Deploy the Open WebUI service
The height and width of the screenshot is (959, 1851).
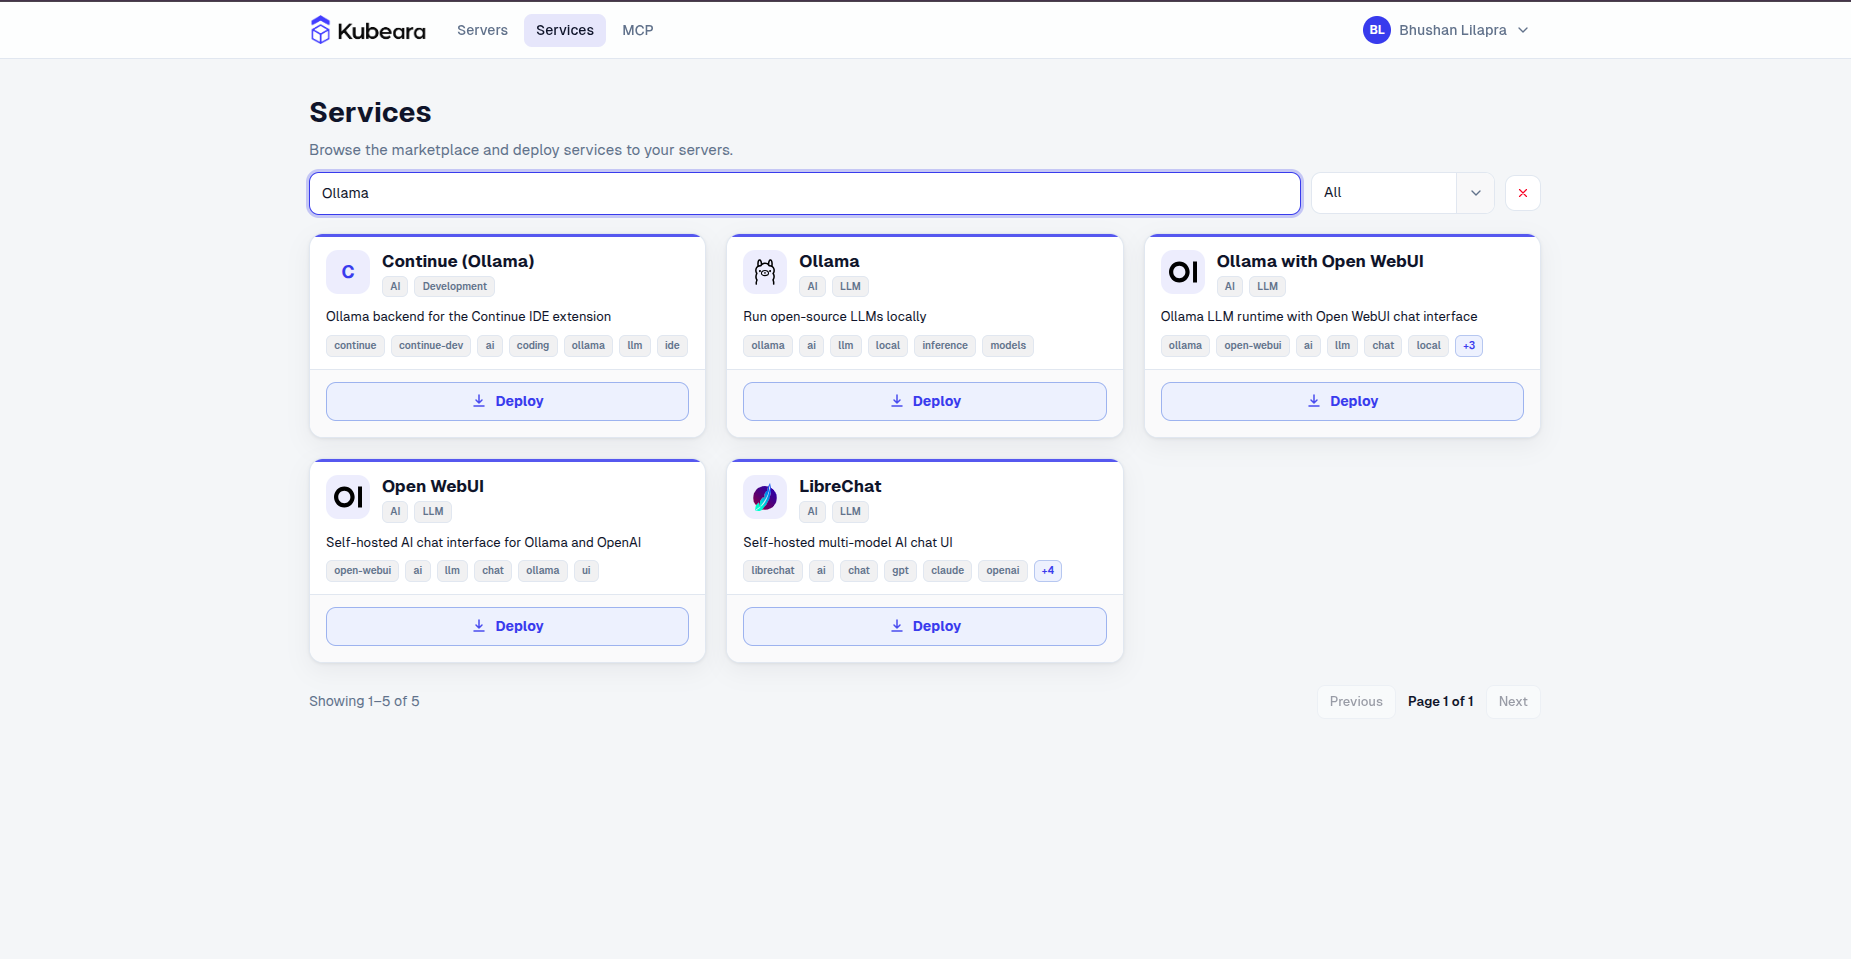tap(507, 626)
